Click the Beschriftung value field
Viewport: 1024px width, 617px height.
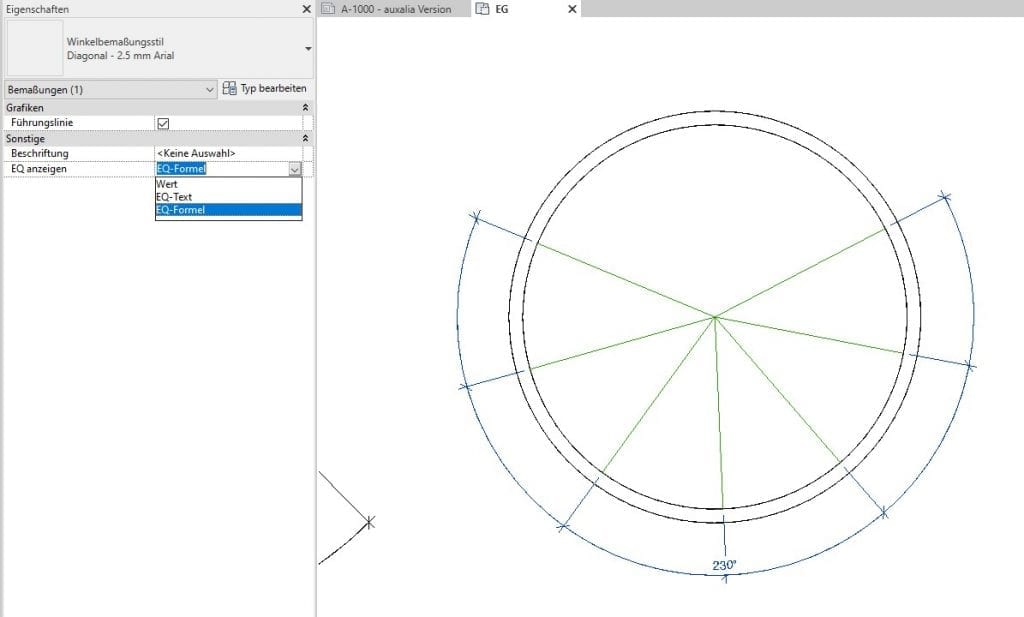click(x=228, y=154)
